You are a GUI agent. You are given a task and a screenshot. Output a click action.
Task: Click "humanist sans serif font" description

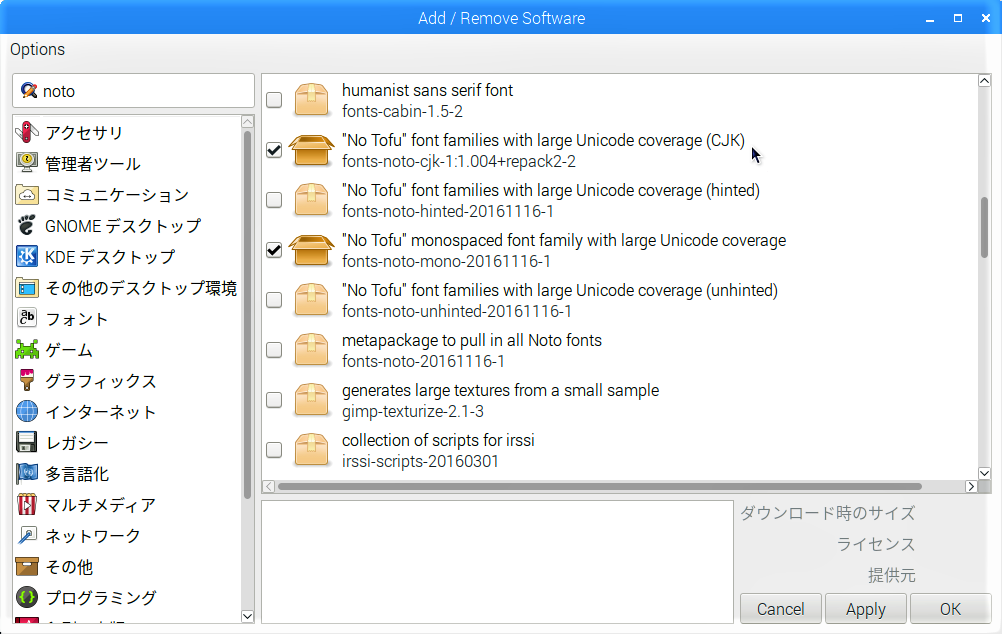coord(427,90)
